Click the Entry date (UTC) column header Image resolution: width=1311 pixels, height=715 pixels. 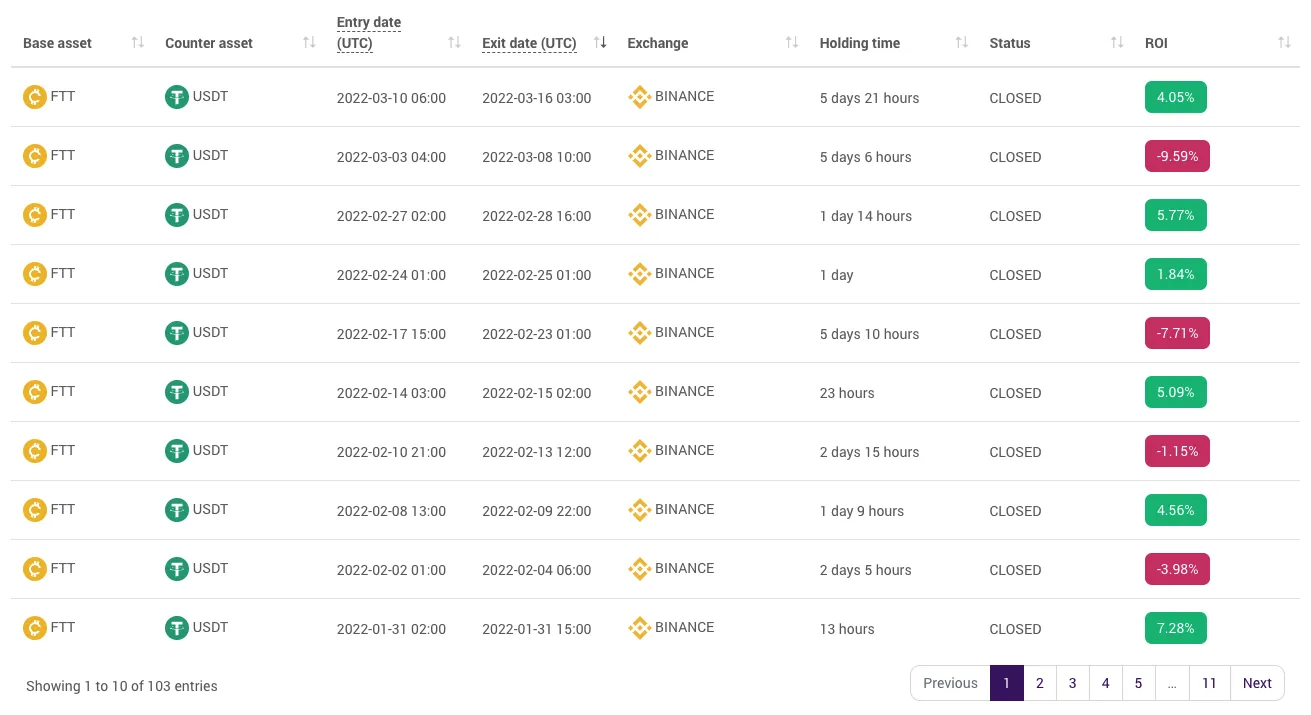369,32
